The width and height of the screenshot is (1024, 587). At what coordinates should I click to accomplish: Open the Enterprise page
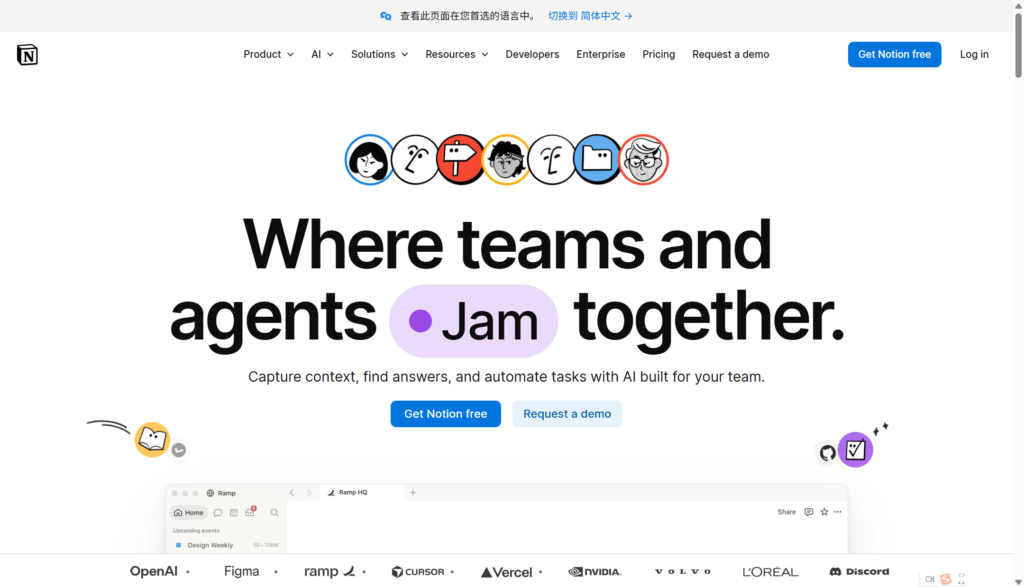pos(600,54)
